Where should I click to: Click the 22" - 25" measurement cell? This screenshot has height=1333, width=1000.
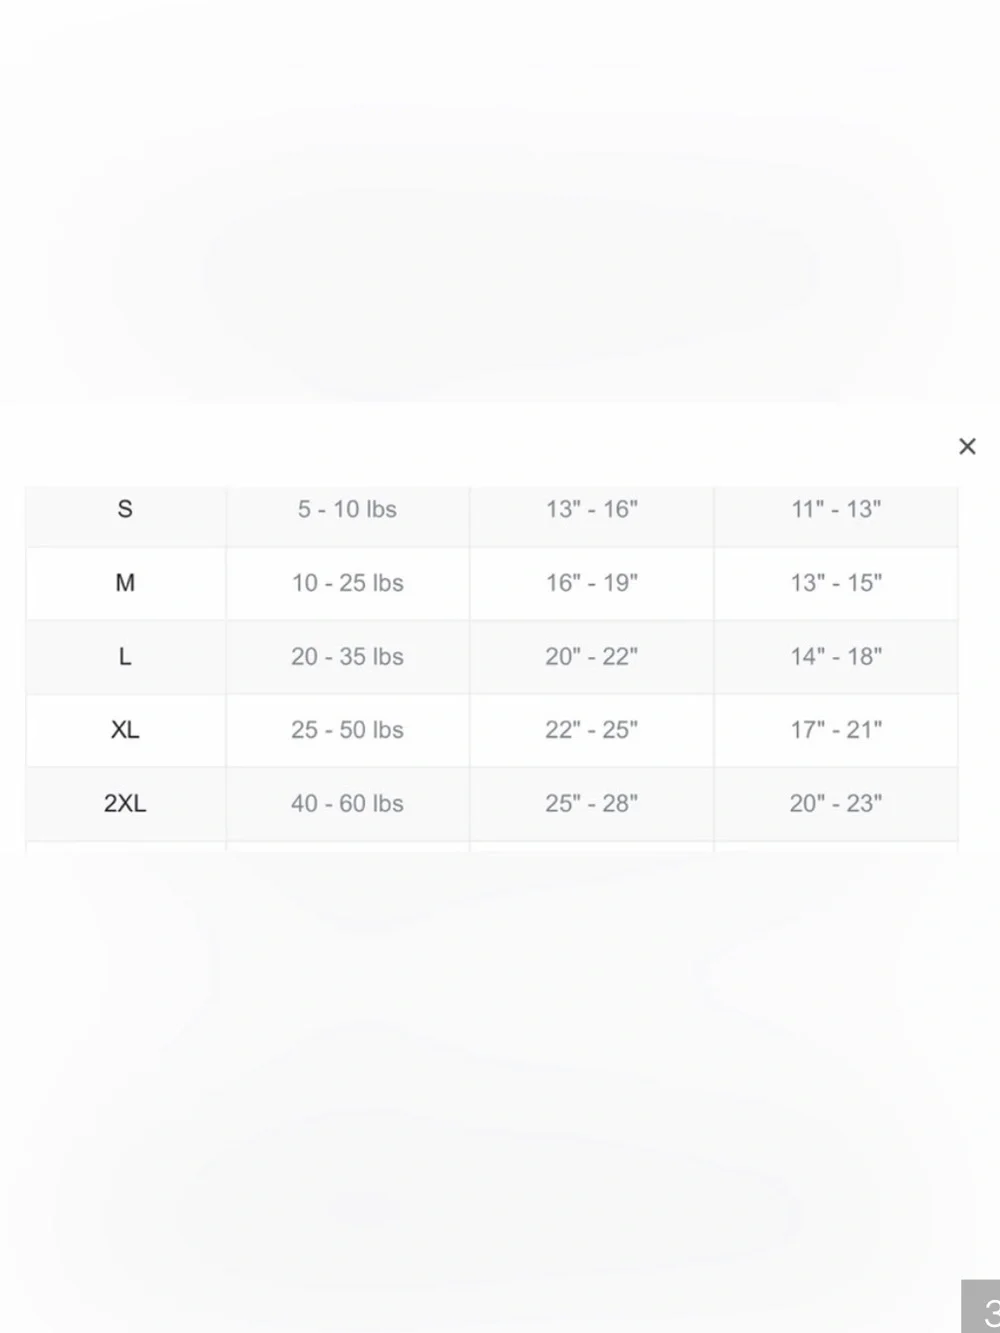[x=592, y=730]
